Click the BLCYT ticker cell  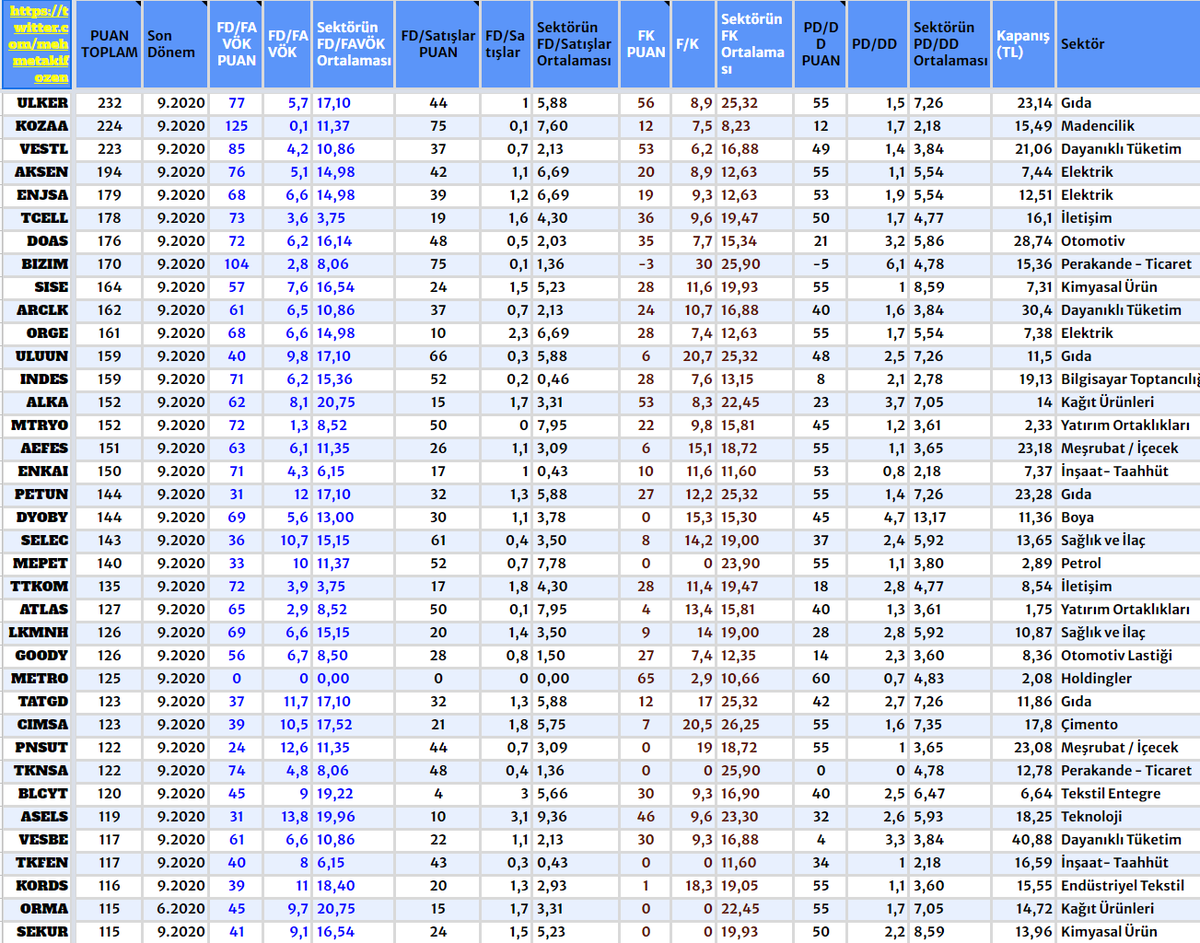click(38, 793)
